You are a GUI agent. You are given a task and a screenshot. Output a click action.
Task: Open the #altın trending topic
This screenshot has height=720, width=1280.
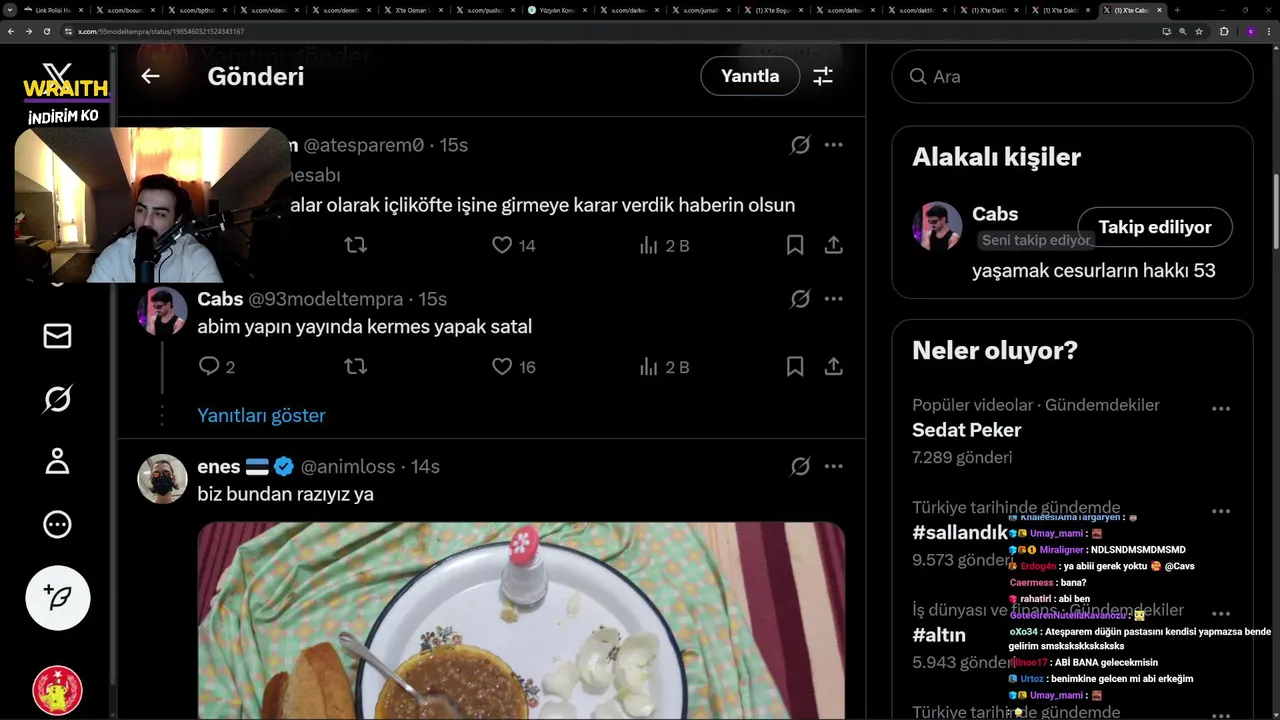939,635
